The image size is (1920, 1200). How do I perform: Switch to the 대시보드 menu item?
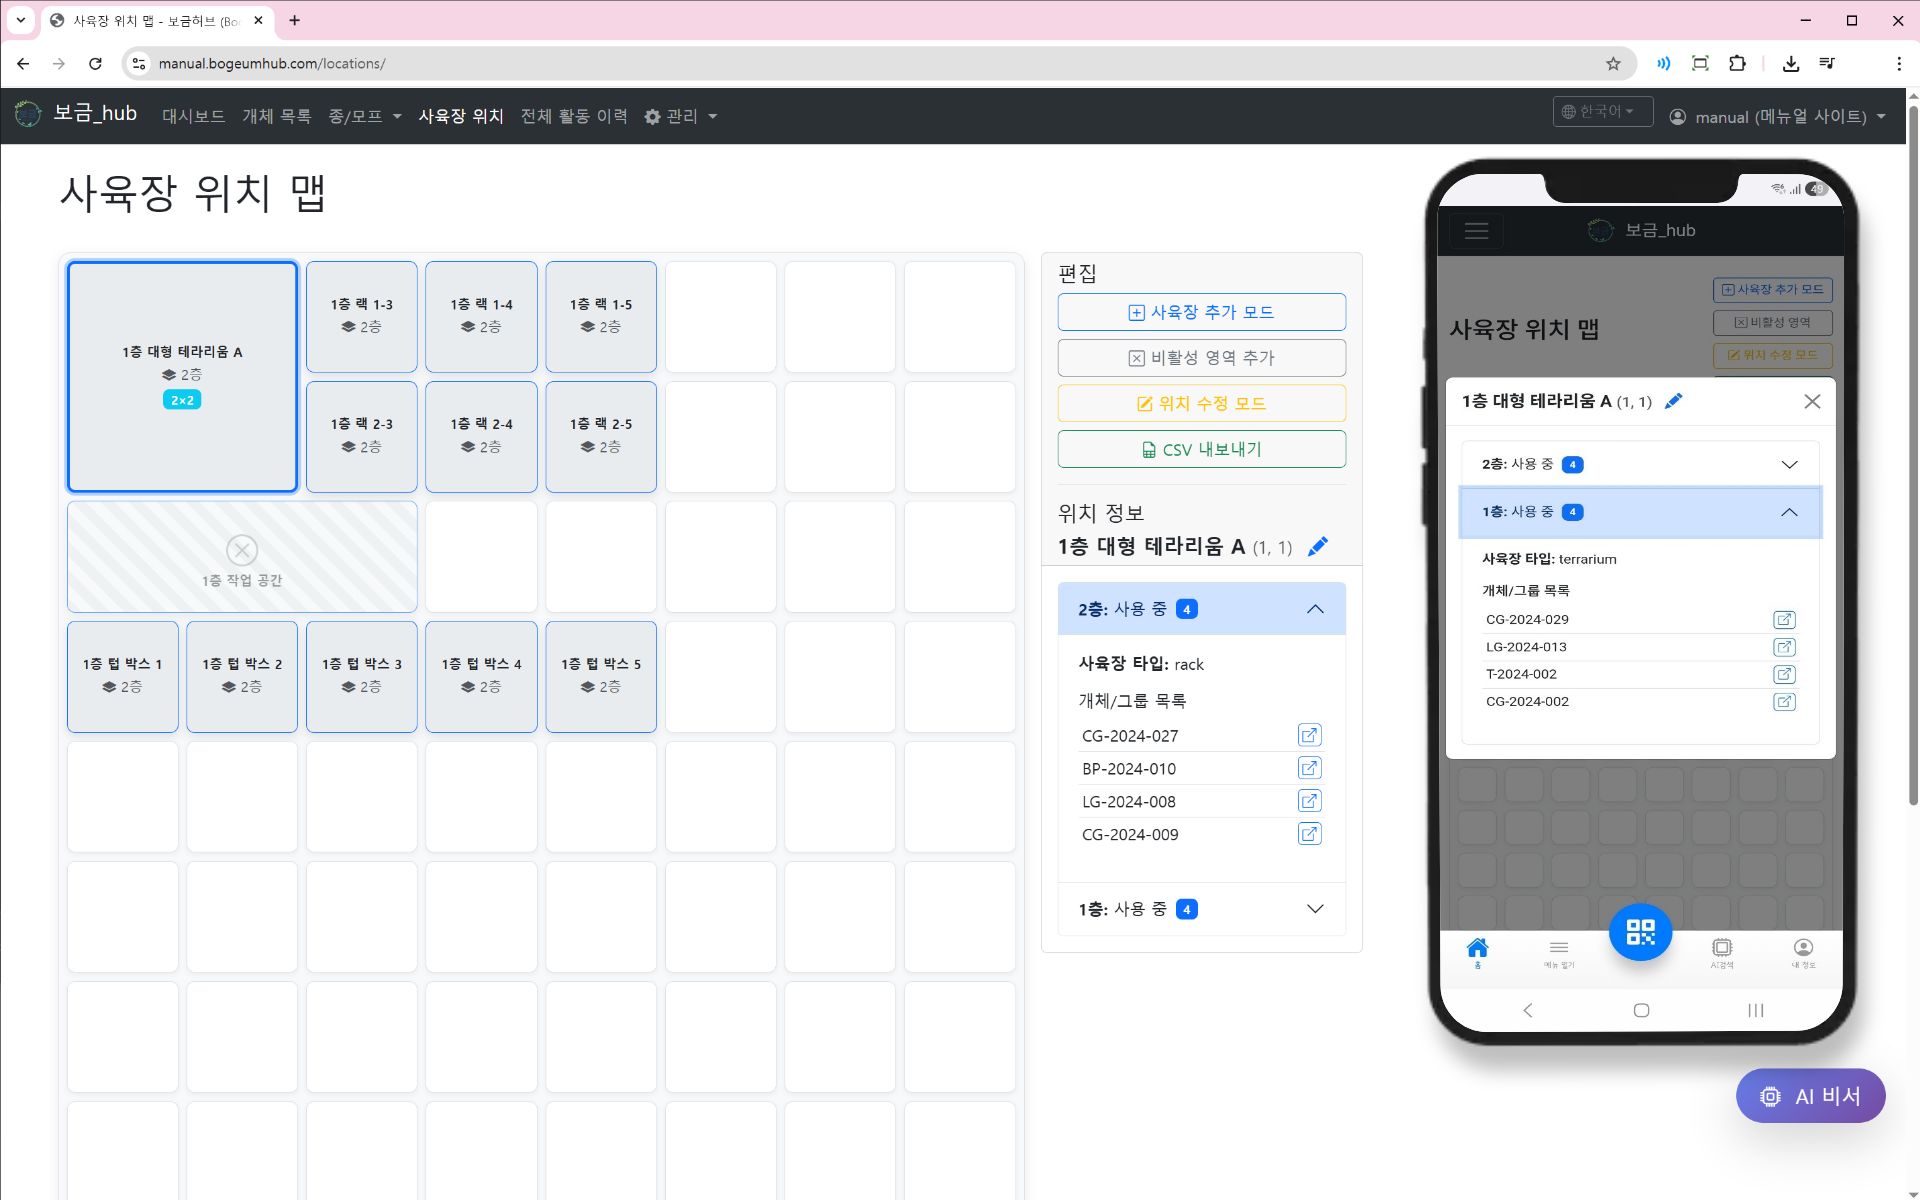click(x=193, y=116)
